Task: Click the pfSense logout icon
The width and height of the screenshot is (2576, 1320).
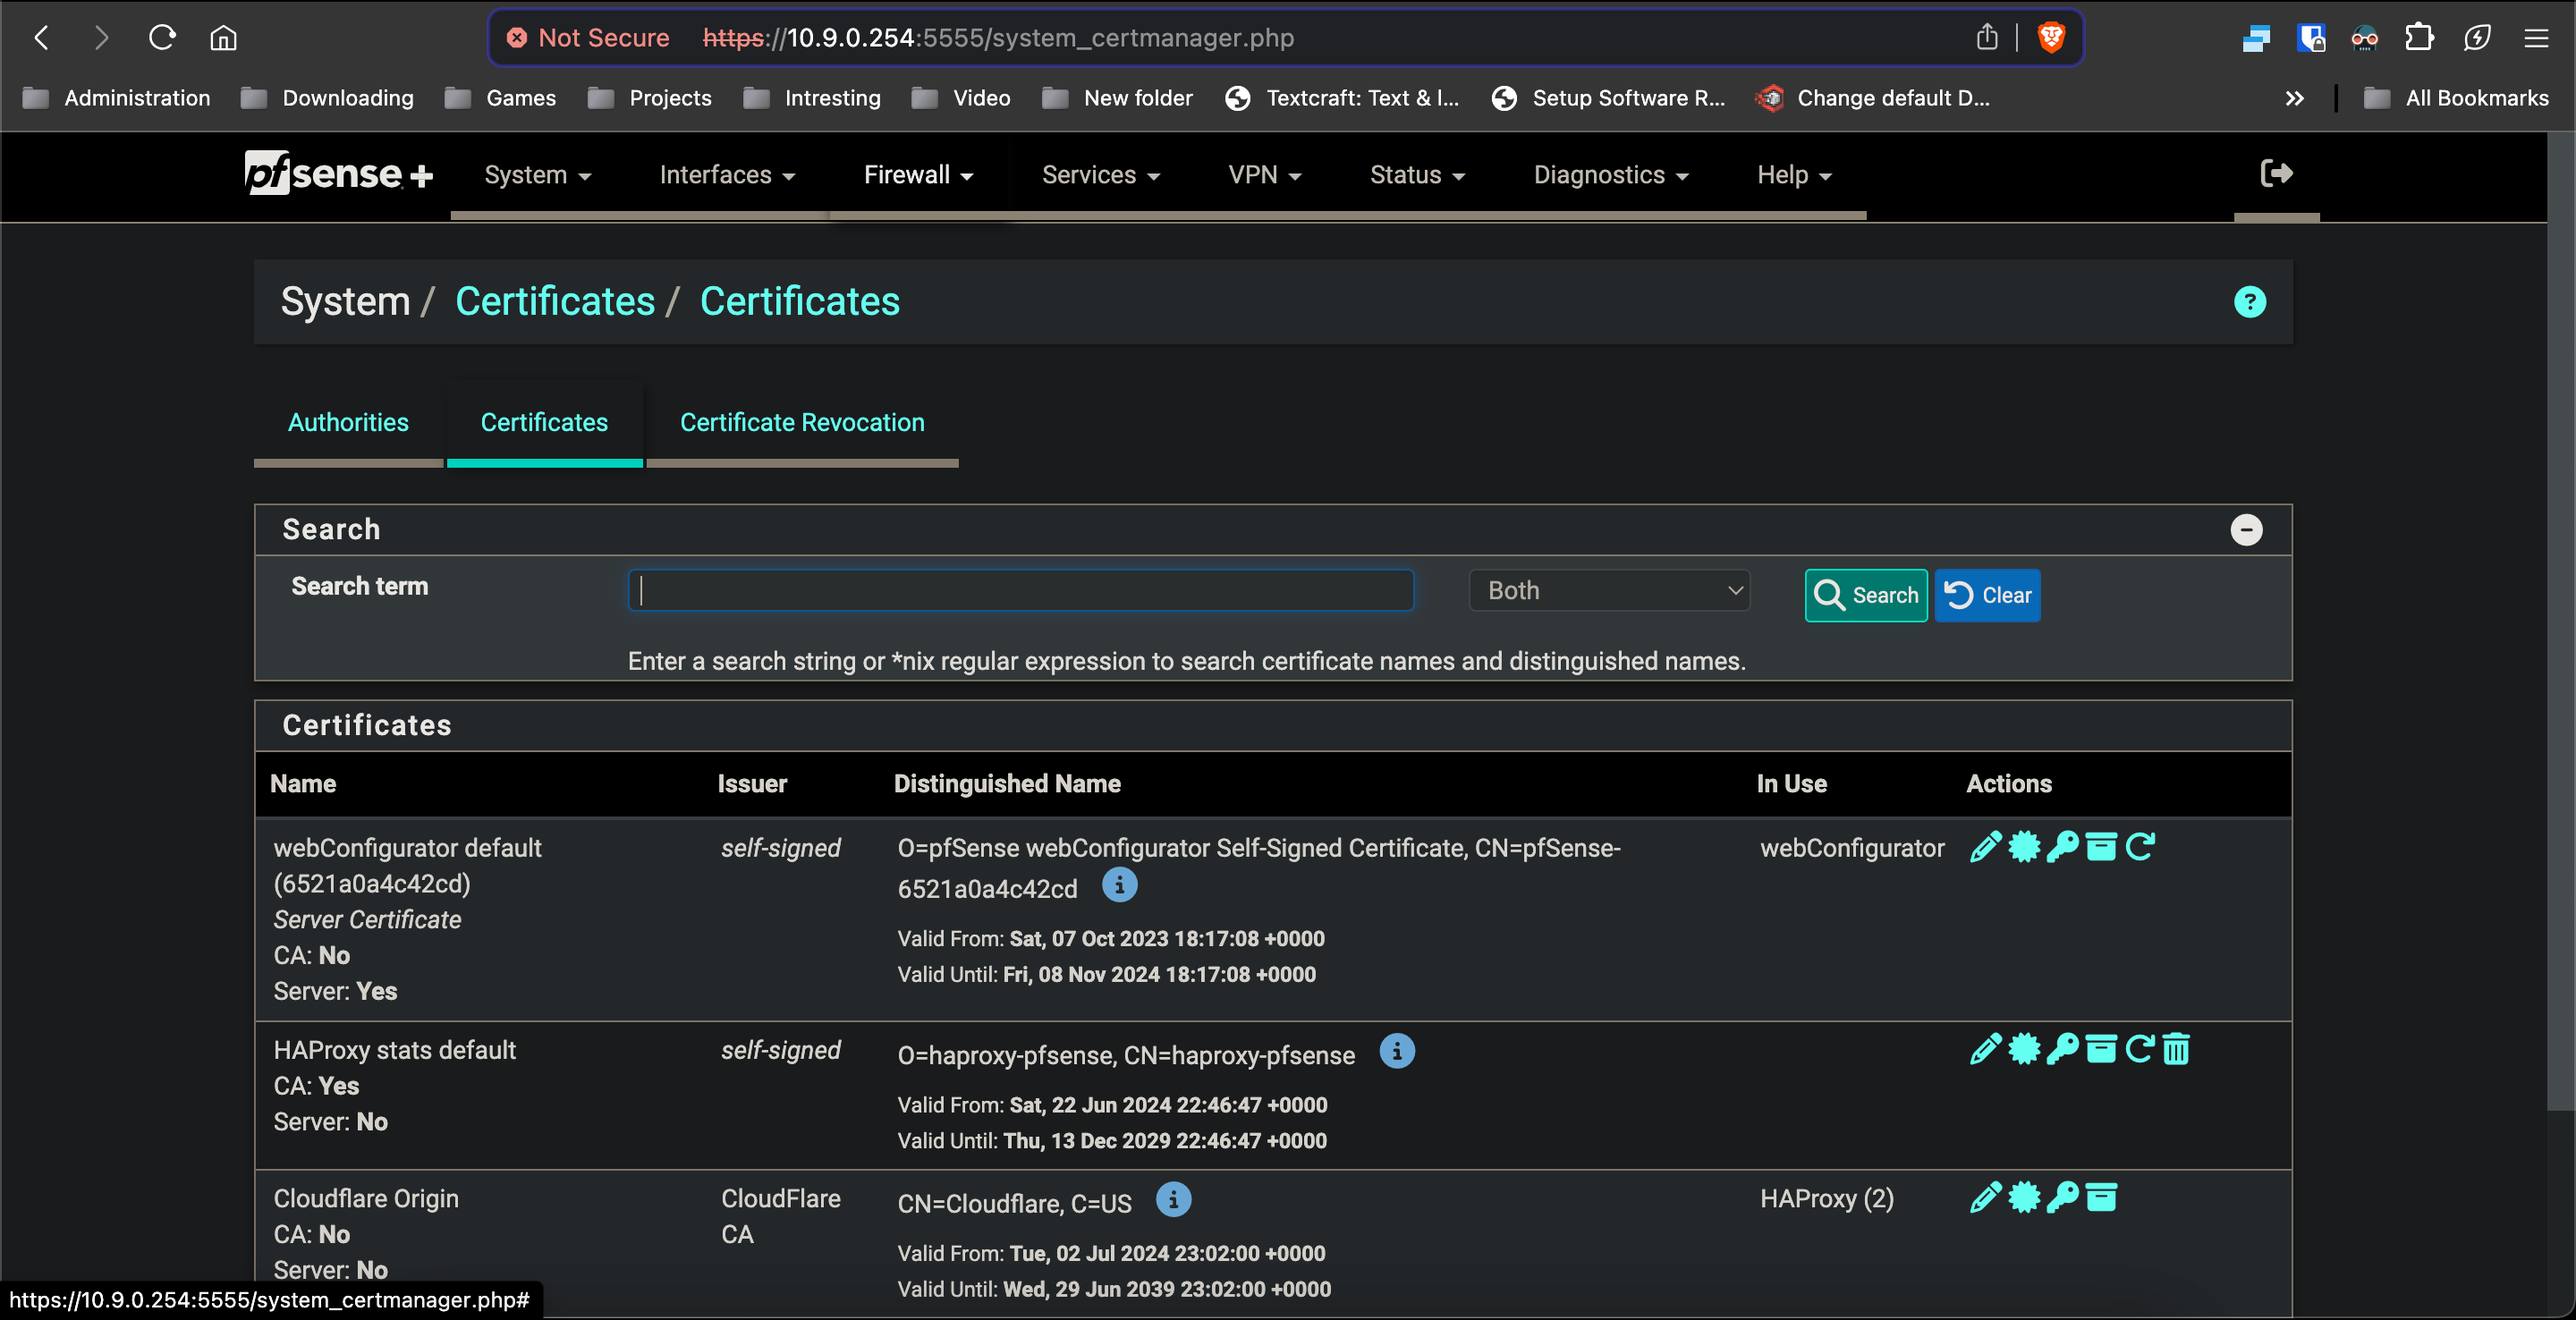Action: click(x=2276, y=174)
